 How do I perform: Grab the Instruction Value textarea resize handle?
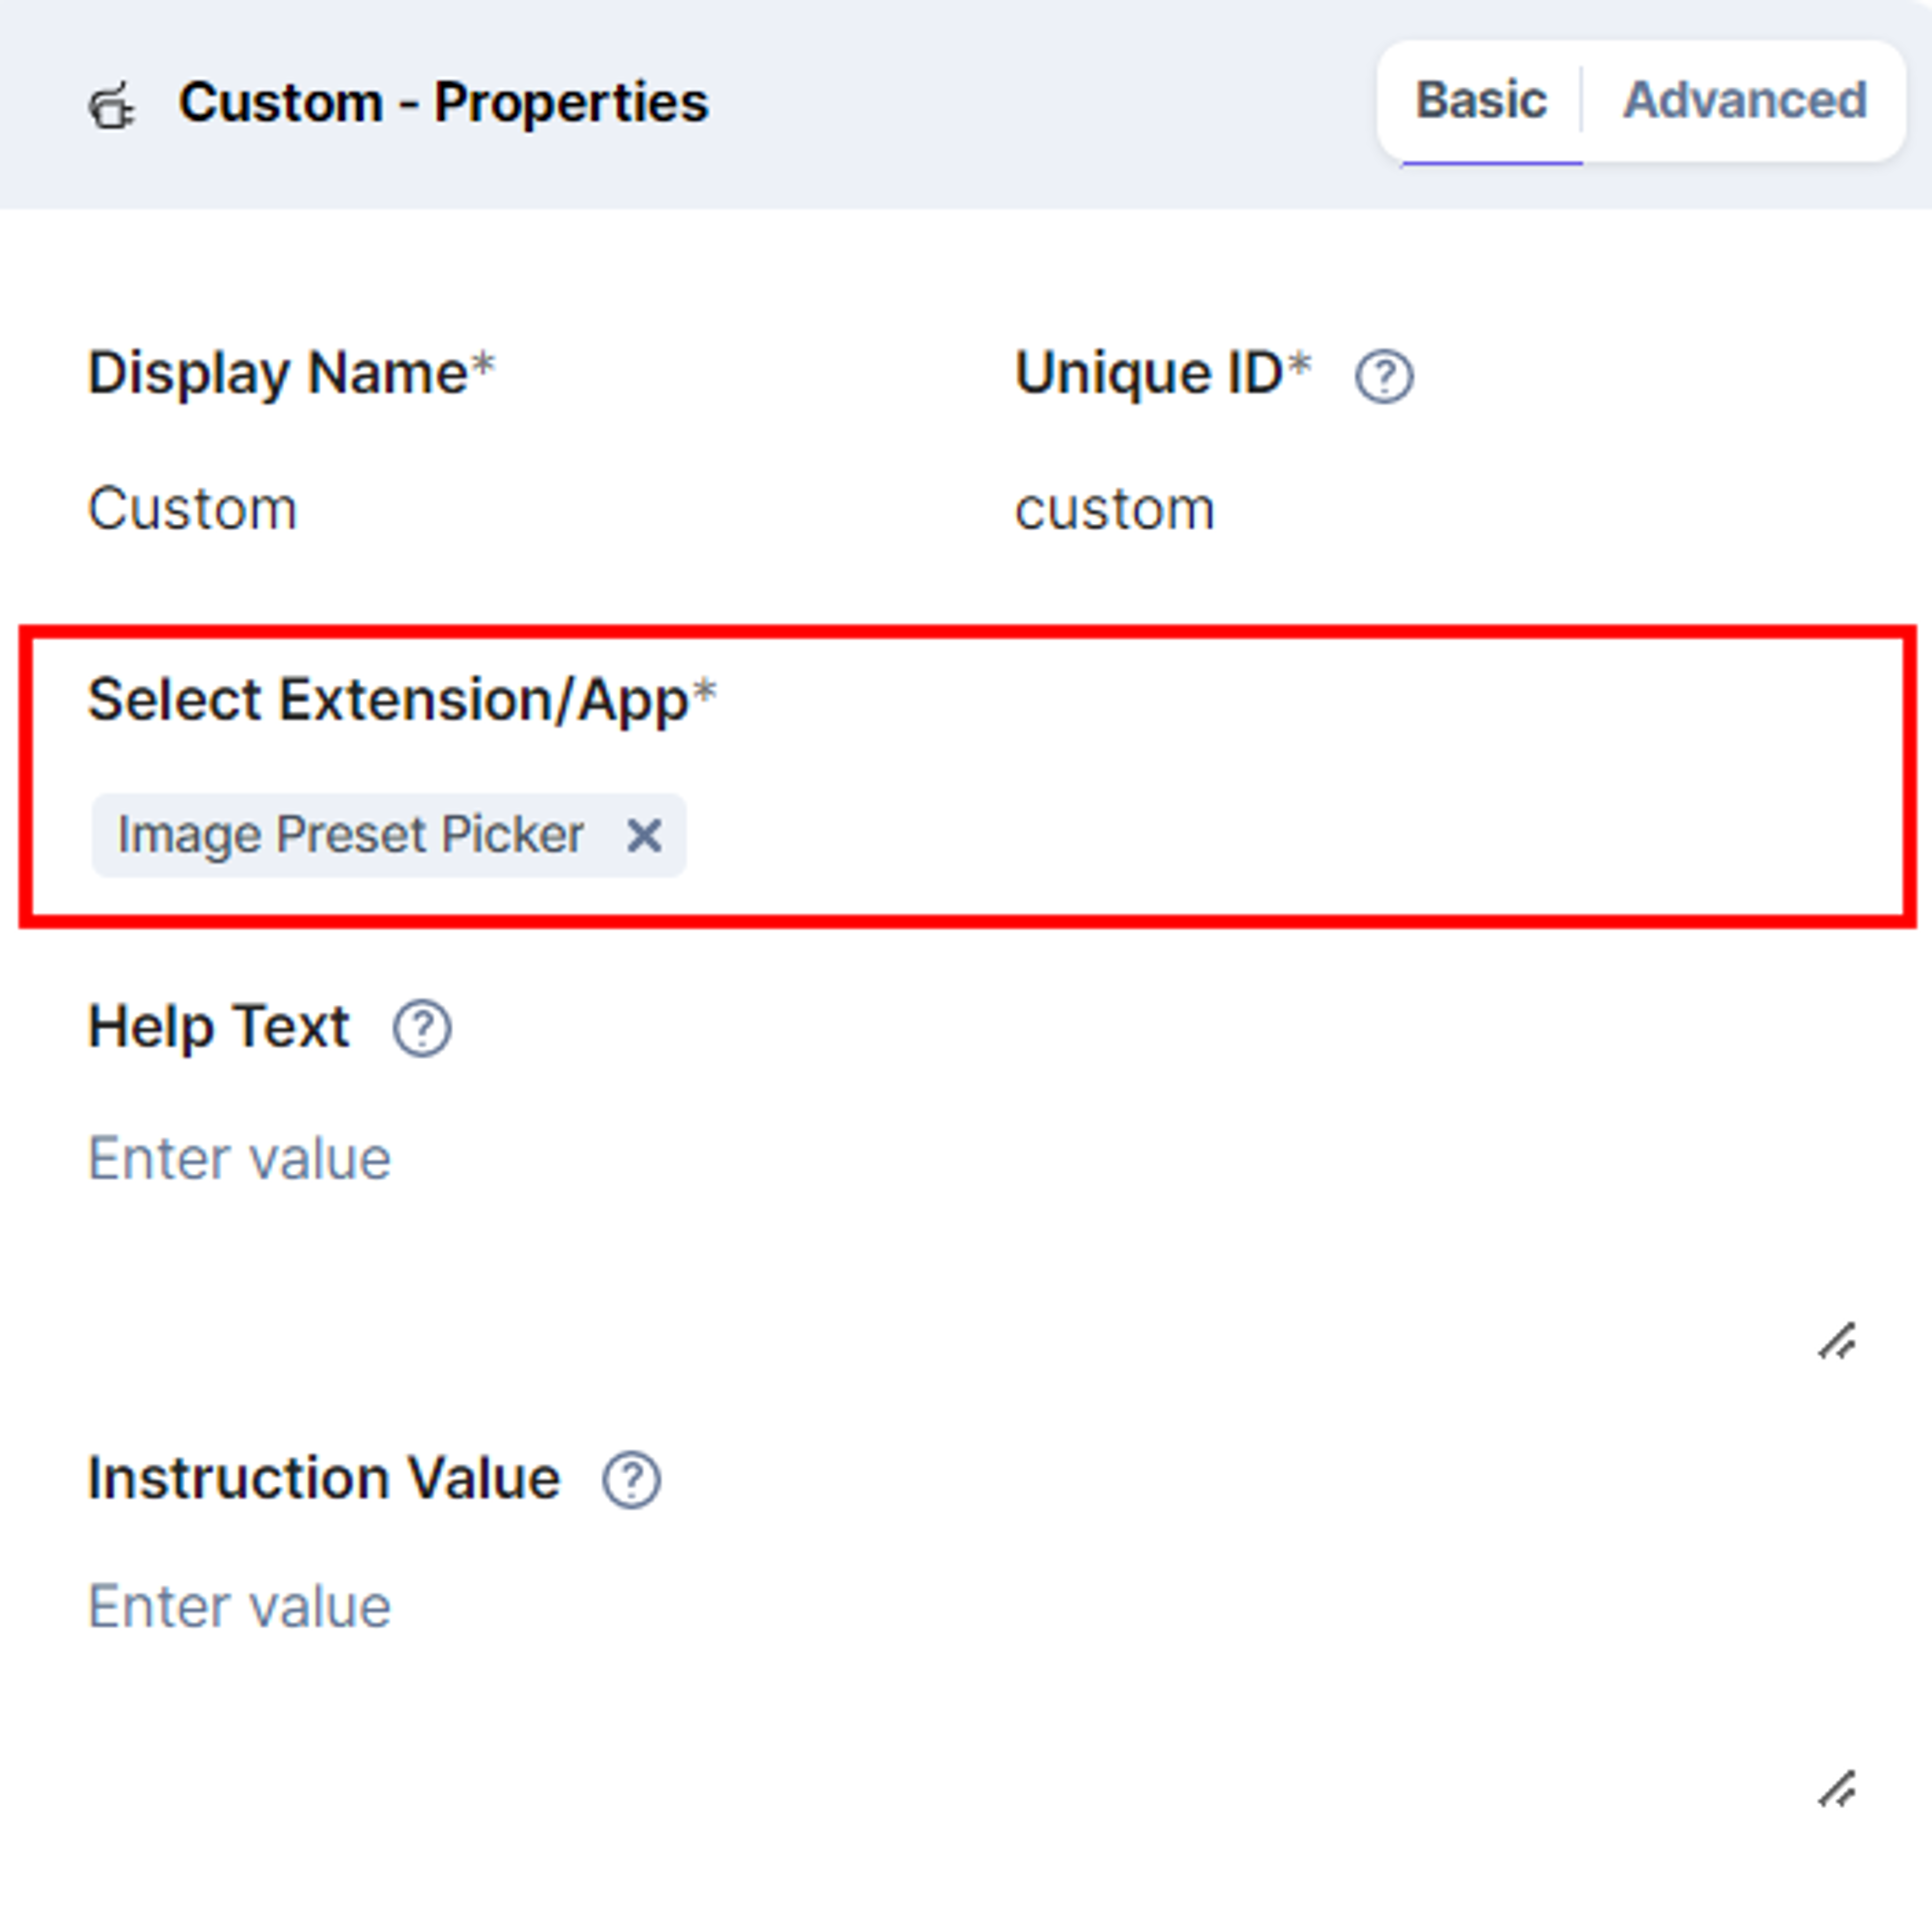[x=1836, y=1789]
